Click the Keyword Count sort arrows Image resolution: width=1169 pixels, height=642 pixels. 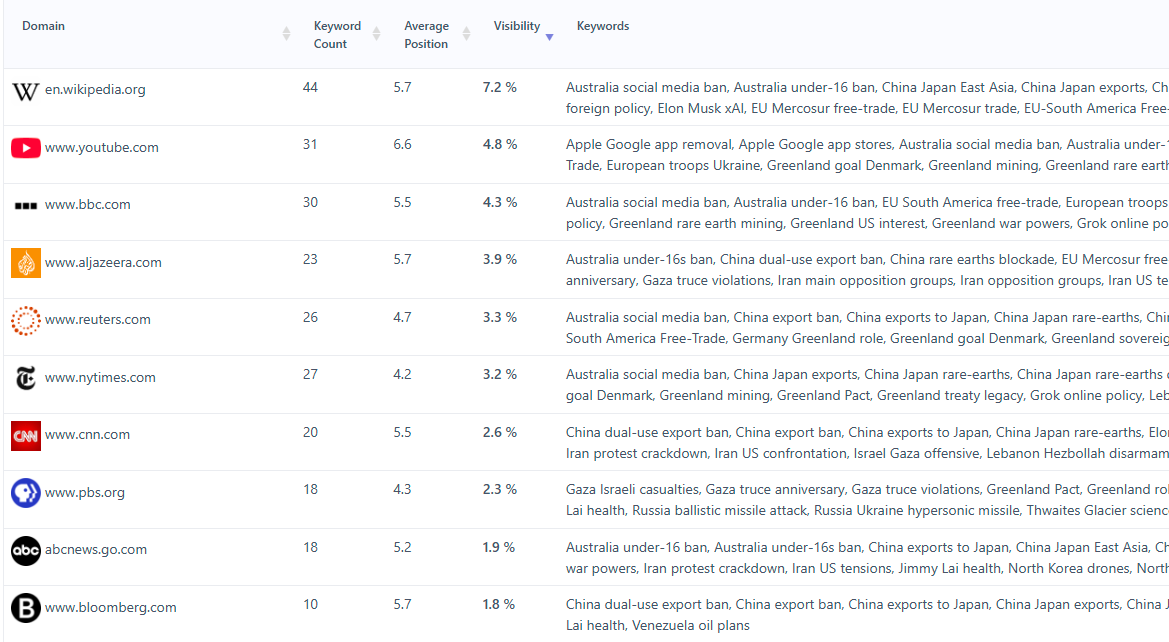click(x=375, y=33)
